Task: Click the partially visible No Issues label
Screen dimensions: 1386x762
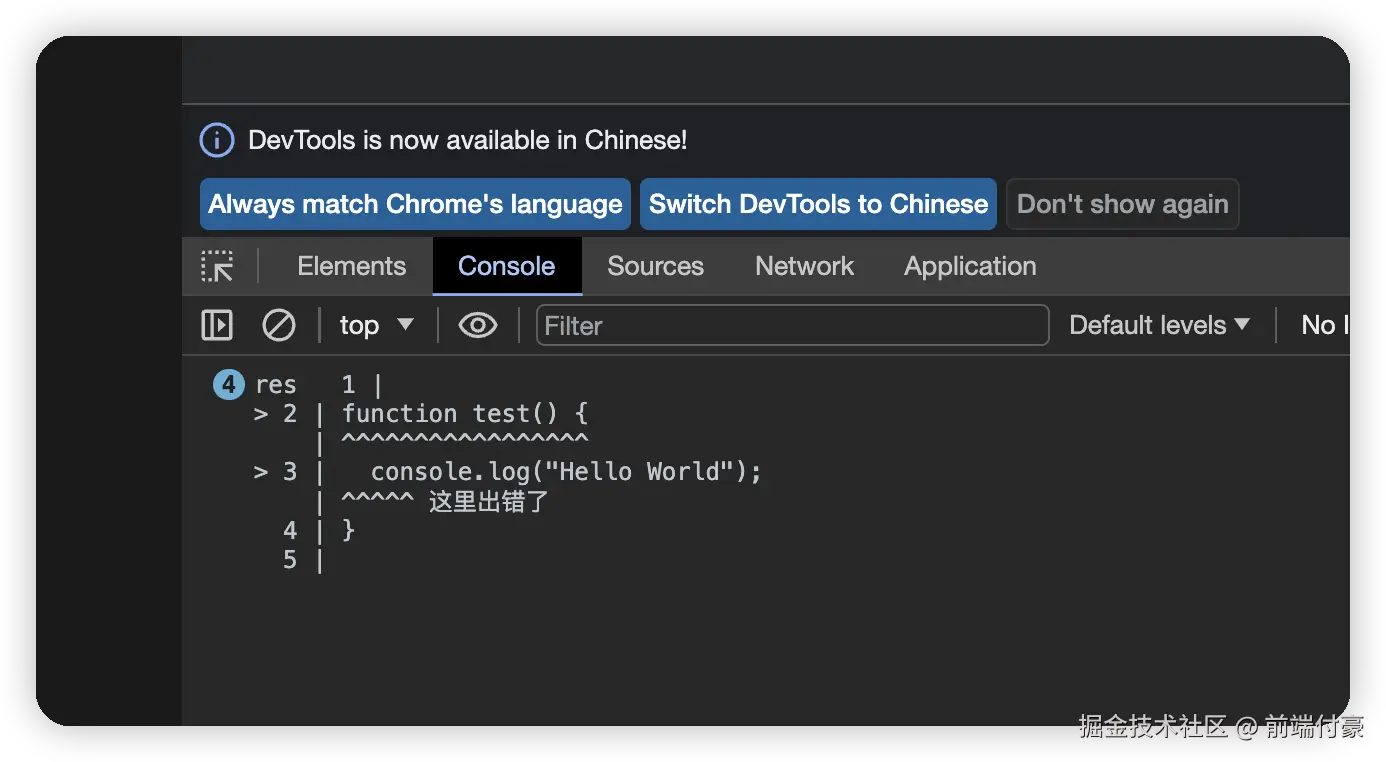Action: click(1324, 325)
